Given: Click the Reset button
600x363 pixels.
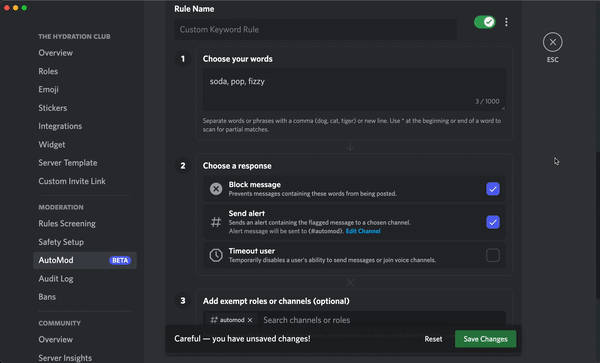Looking at the screenshot, I should pos(433,339).
